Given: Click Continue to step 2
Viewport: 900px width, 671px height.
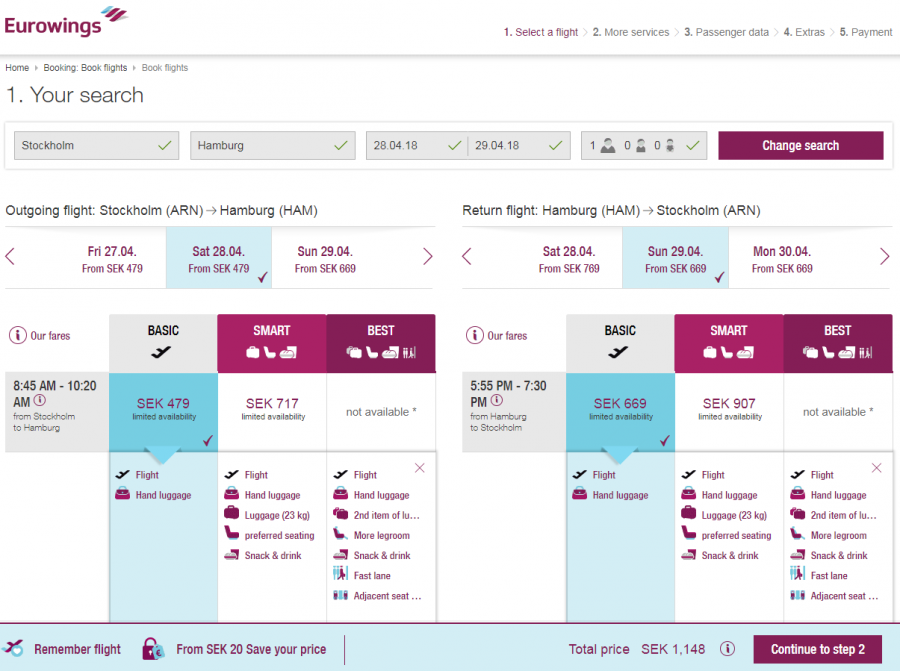Looking at the screenshot, I should 817,649.
